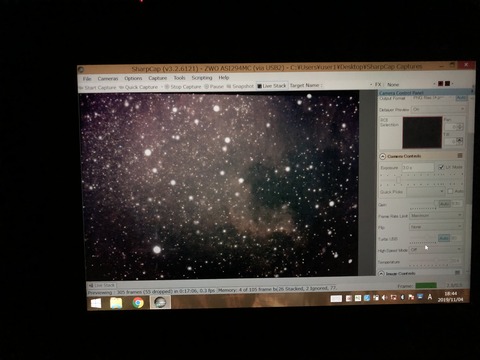Screen dimensions: 480x360
Task: Click the green Frame progress bar
Action: click(x=426, y=285)
